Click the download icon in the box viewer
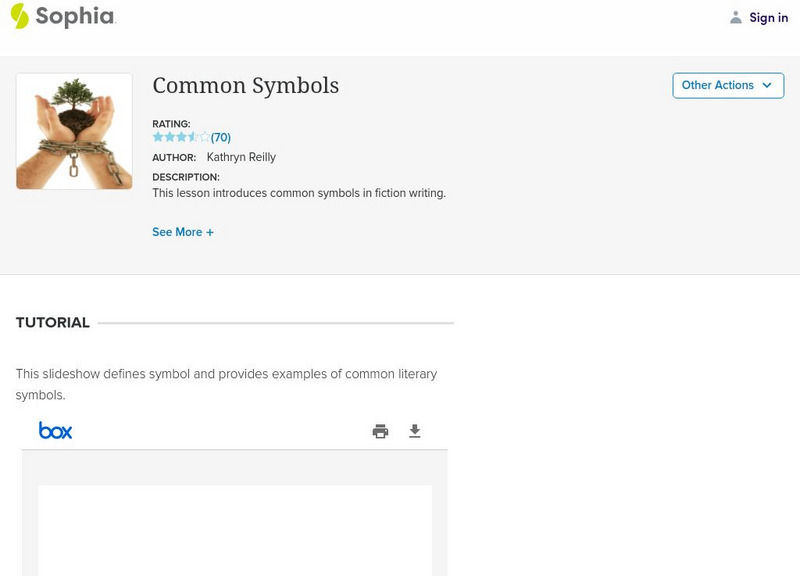Viewport: 800px width, 576px height. point(415,432)
